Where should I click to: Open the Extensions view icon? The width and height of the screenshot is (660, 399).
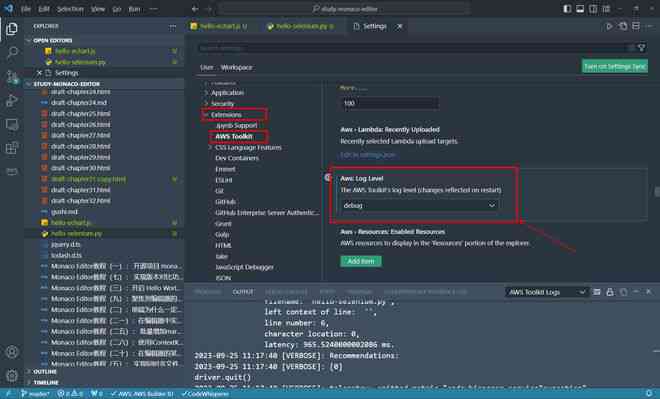12,147
